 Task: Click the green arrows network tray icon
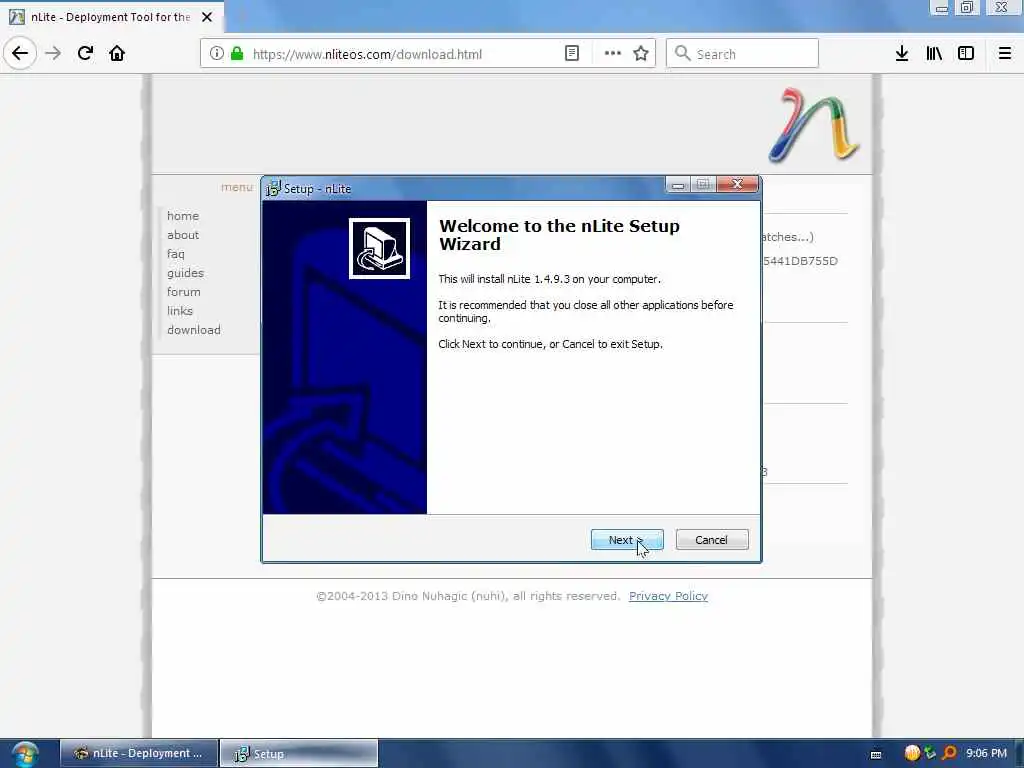930,753
